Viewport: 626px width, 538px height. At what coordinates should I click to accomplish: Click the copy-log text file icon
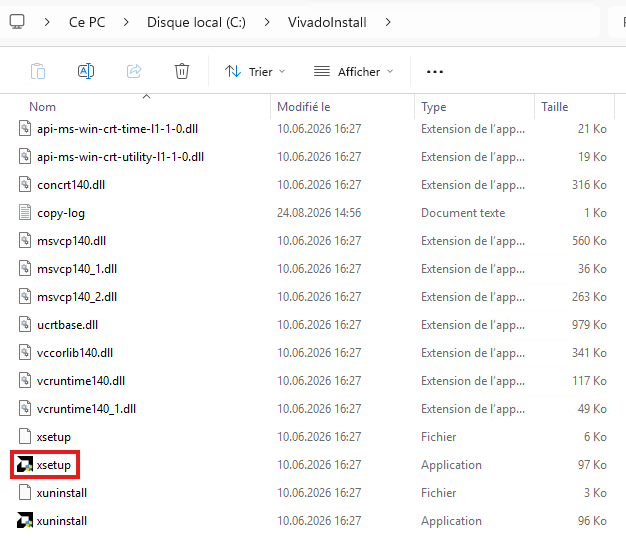point(25,212)
